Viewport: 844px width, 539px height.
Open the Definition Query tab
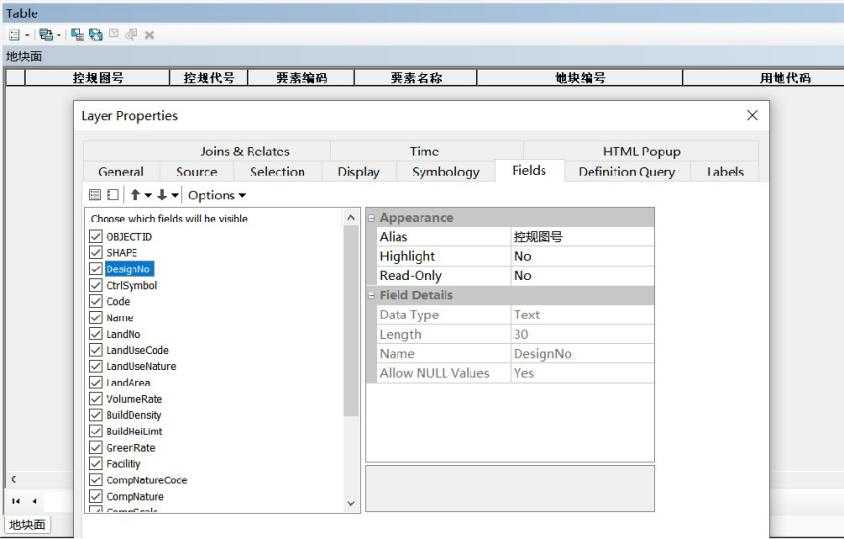(626, 172)
